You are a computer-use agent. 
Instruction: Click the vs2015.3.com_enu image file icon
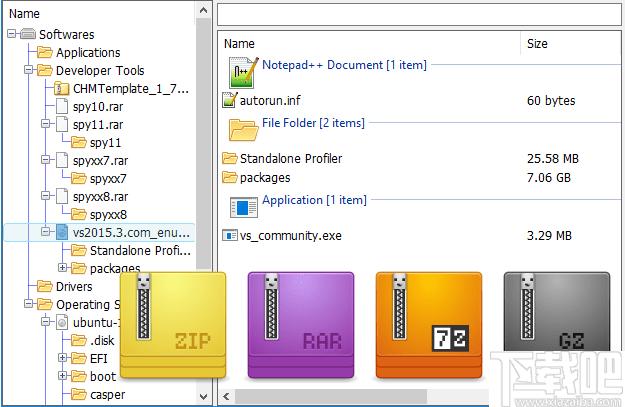62,232
